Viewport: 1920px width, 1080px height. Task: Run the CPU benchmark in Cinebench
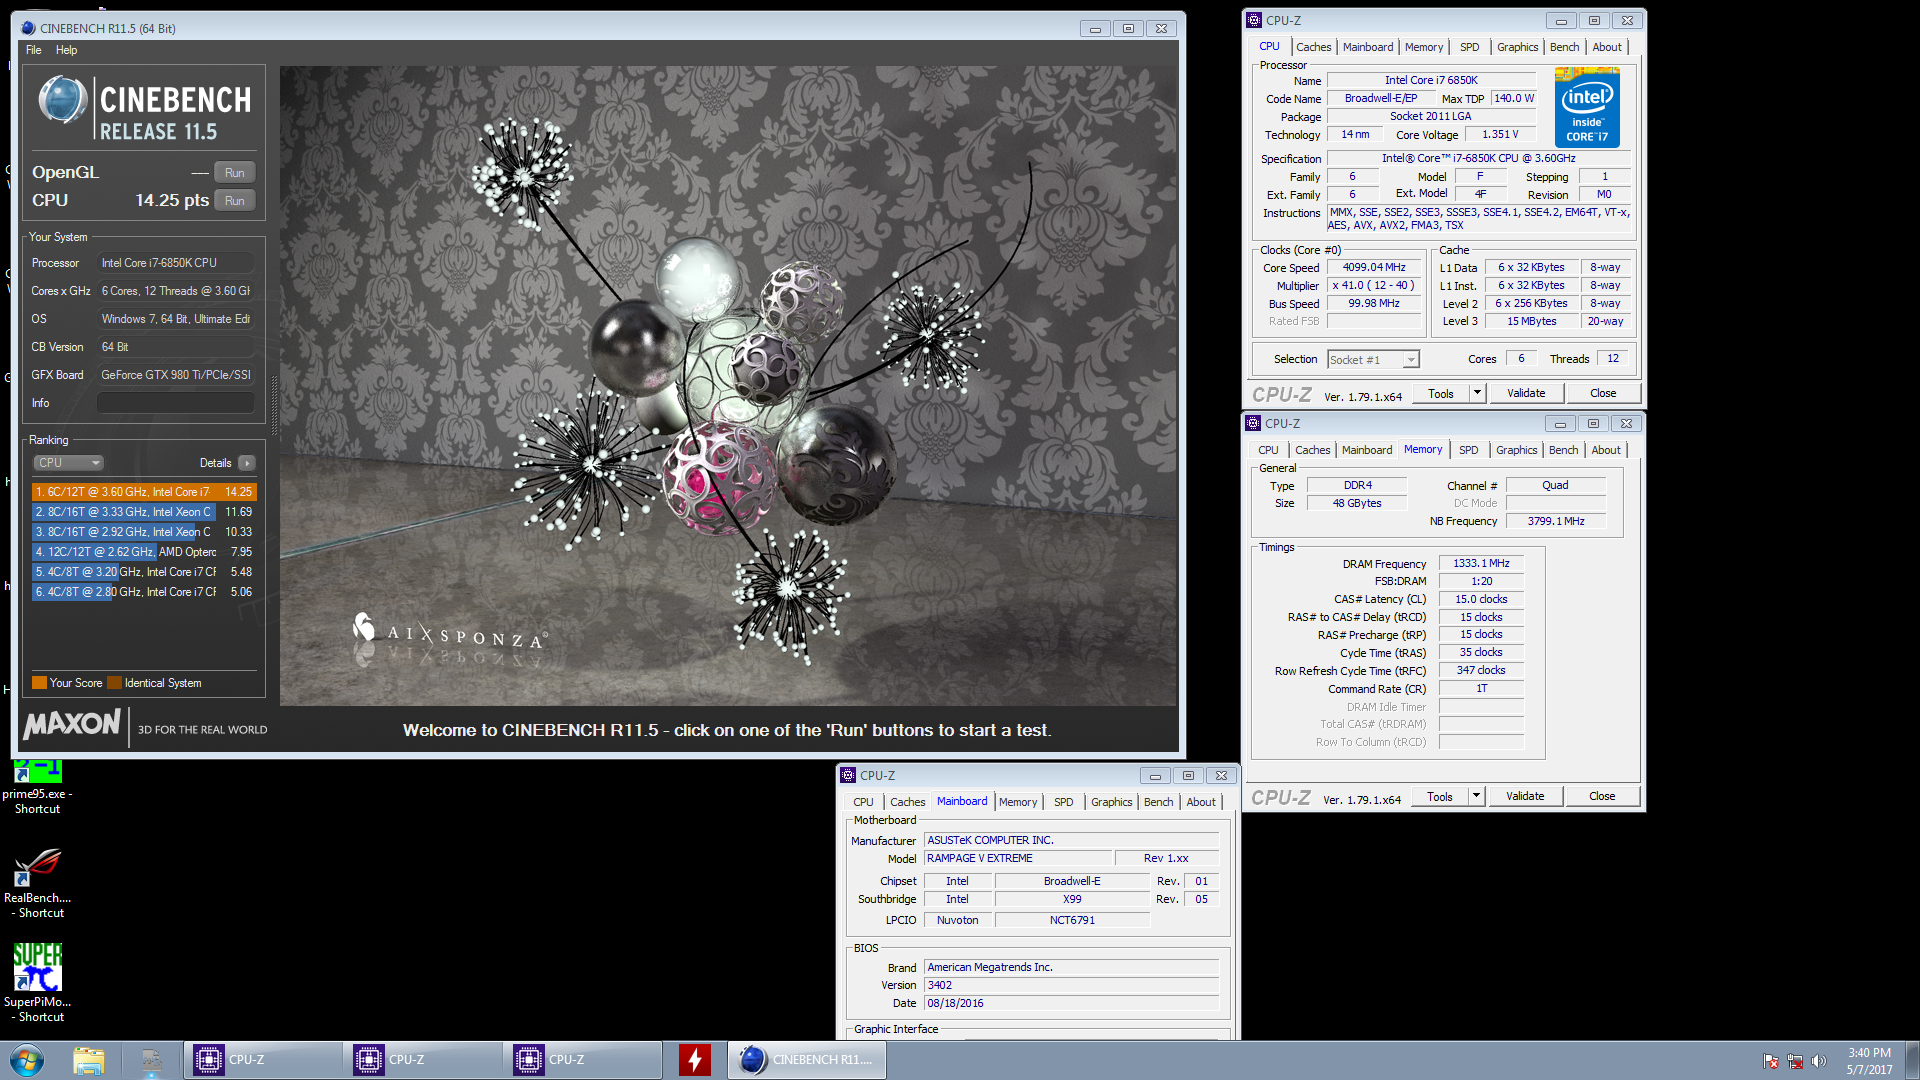[x=234, y=201]
